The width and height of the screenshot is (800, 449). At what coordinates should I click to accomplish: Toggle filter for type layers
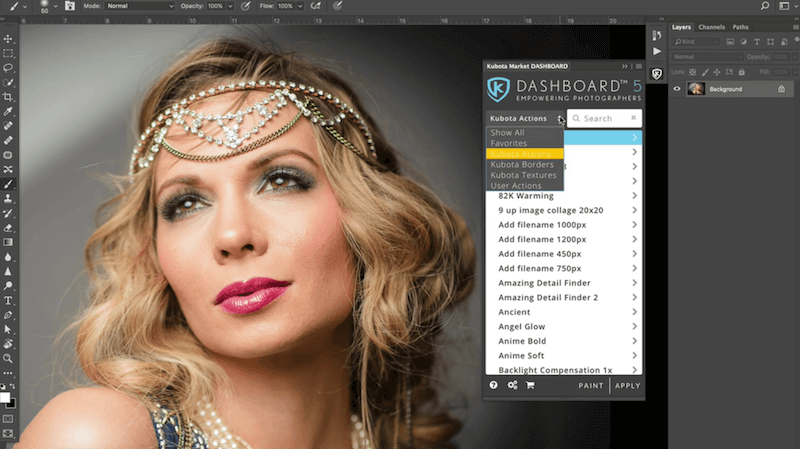click(x=757, y=42)
